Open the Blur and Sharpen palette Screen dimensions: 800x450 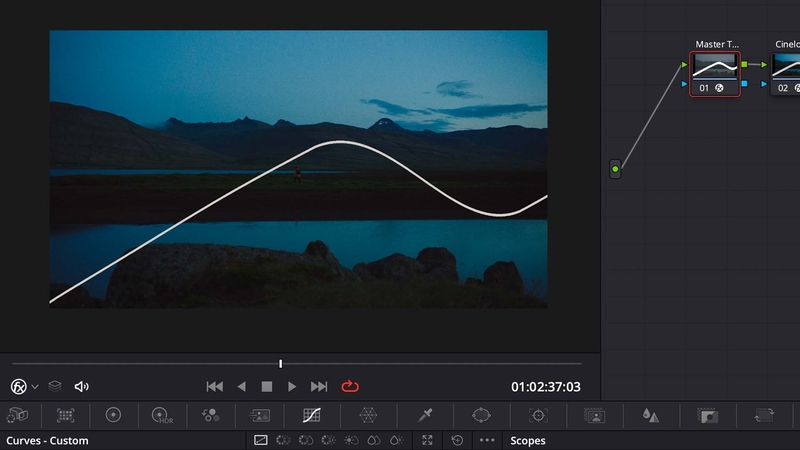coord(651,414)
